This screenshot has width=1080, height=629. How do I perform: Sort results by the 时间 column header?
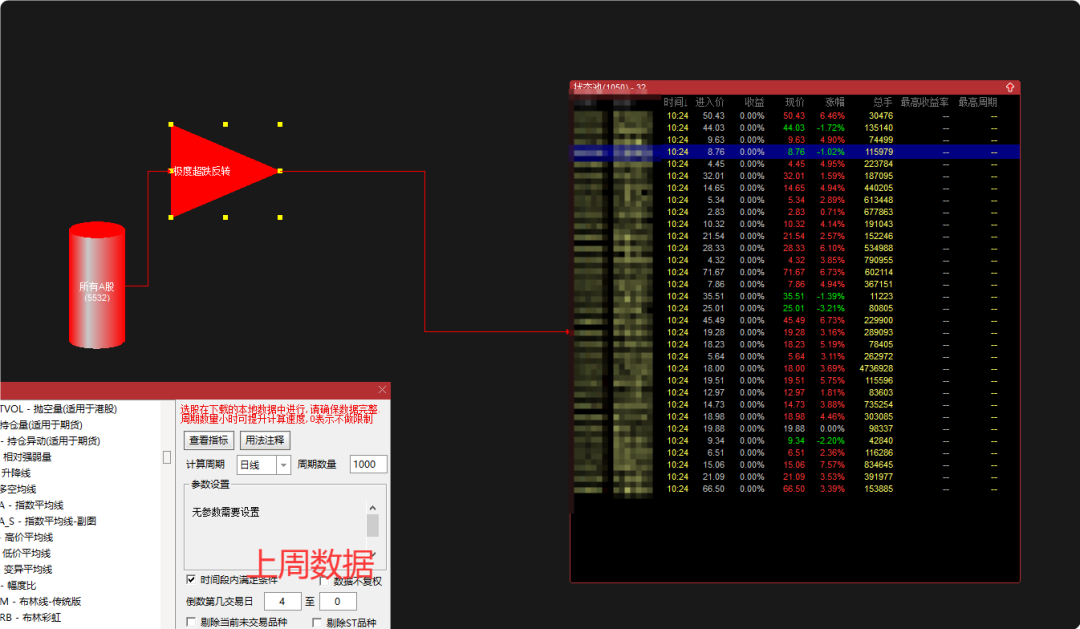tap(675, 102)
